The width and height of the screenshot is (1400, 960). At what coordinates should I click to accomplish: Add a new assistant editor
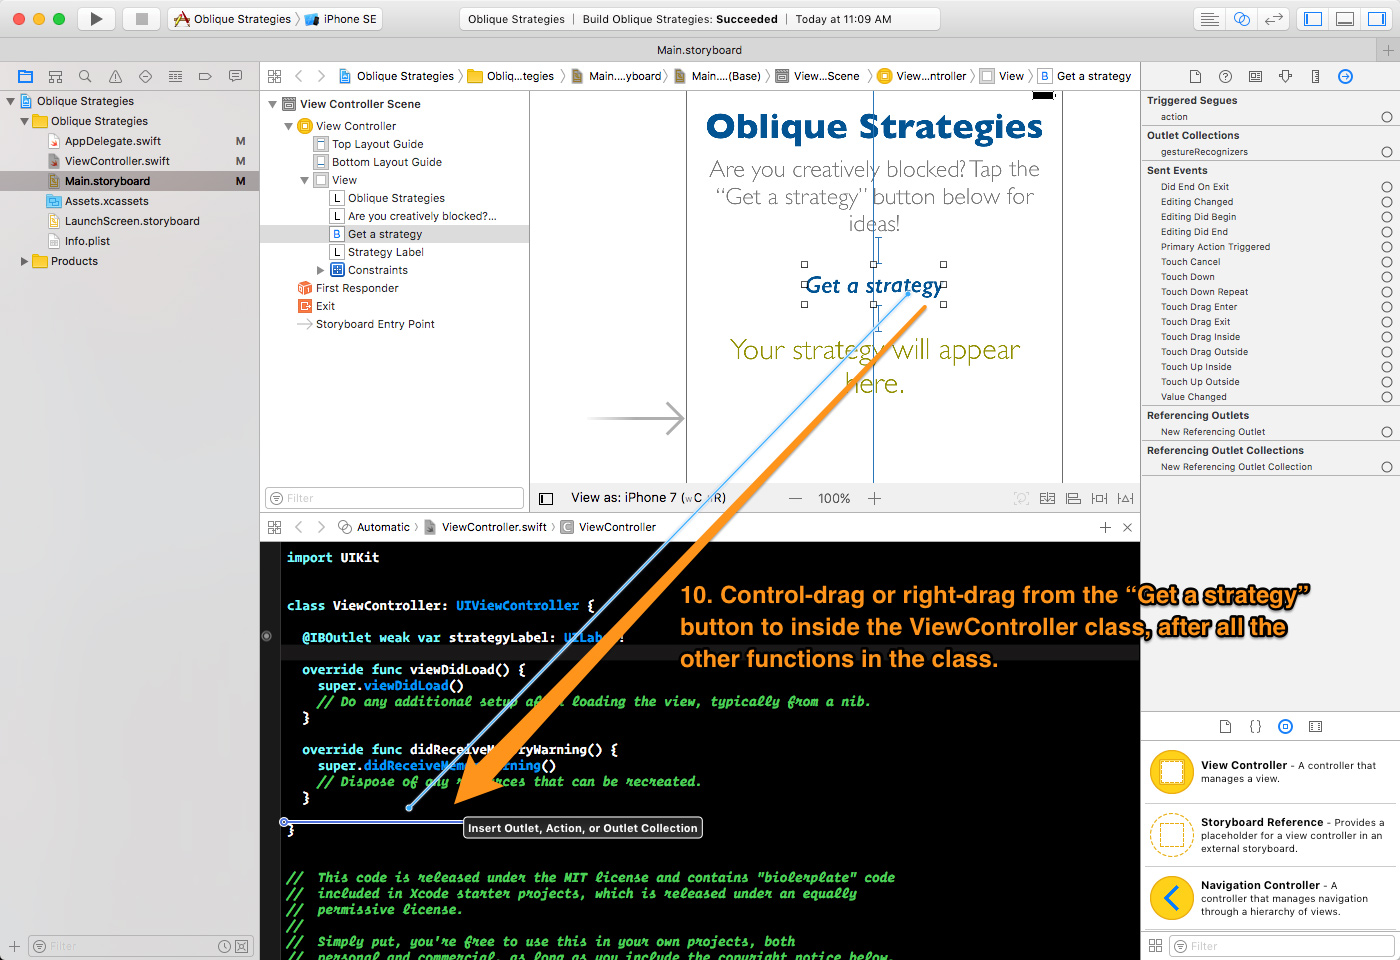click(x=1105, y=527)
